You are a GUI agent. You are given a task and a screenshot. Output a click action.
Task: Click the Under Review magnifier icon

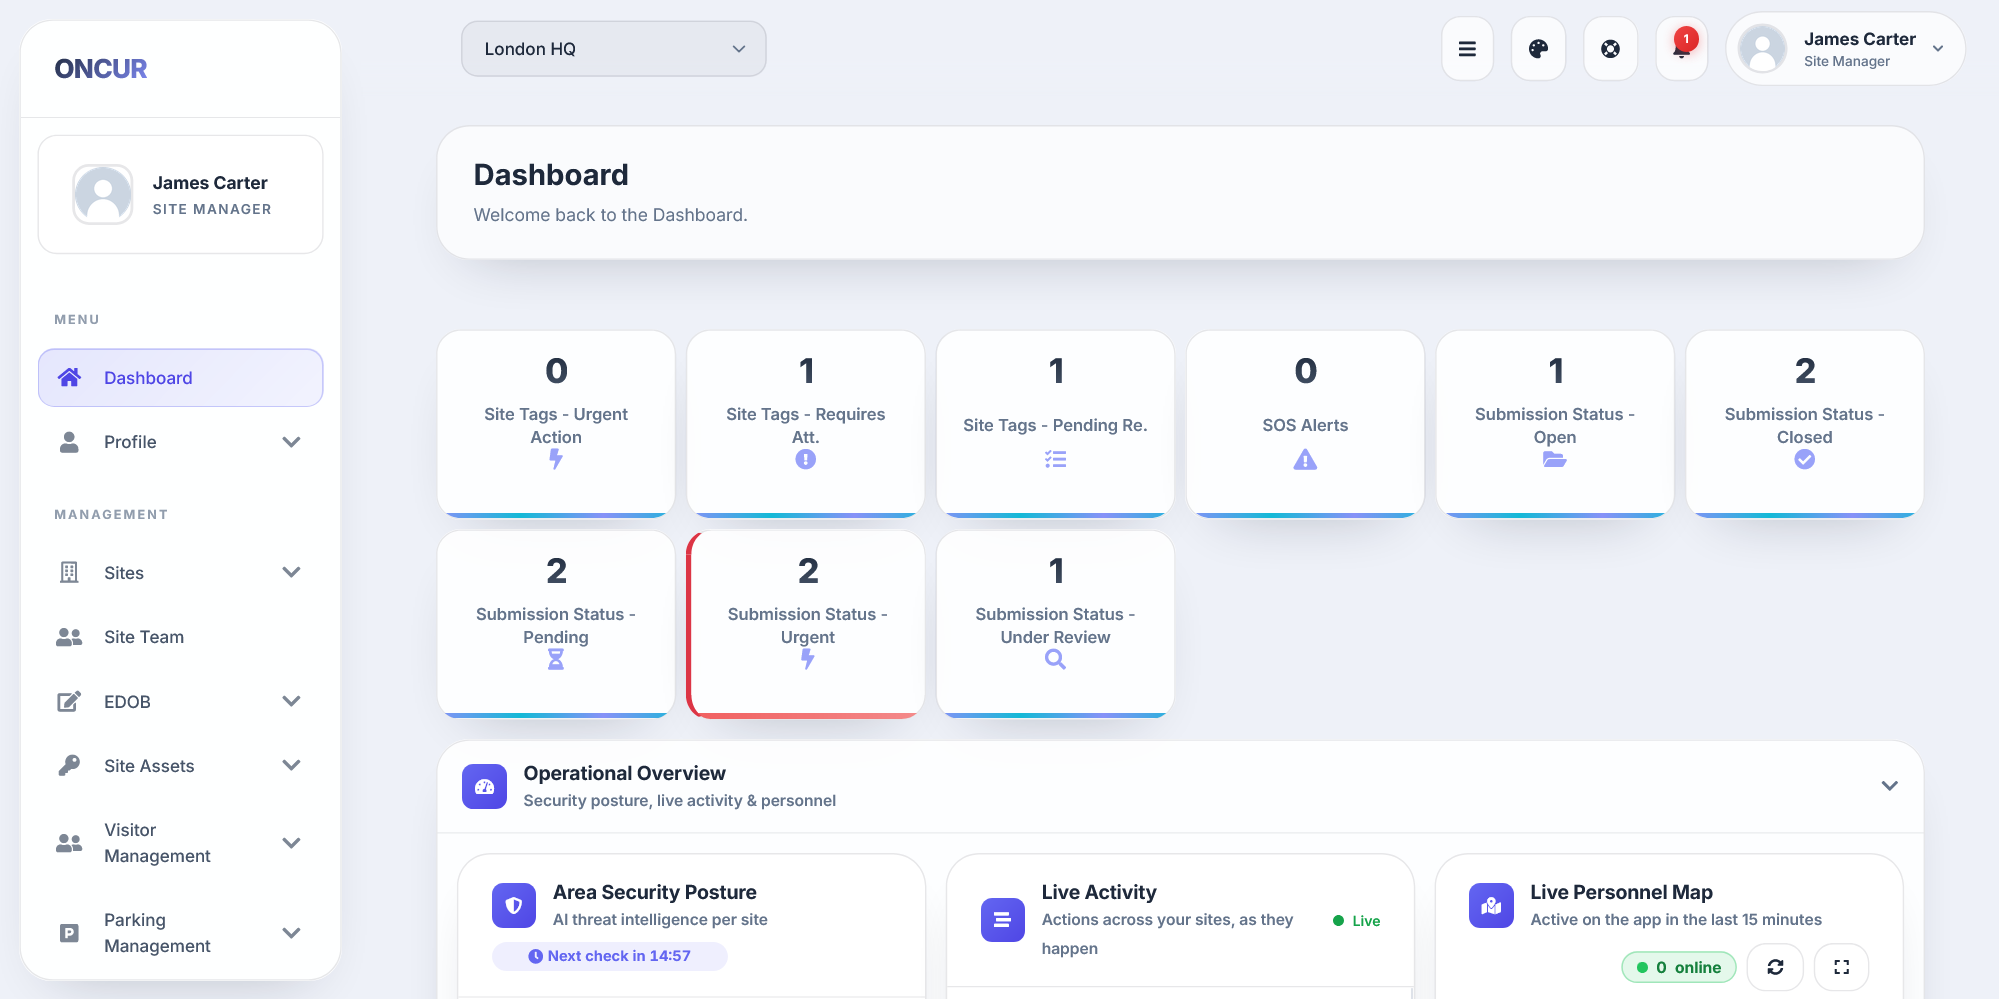1055,660
